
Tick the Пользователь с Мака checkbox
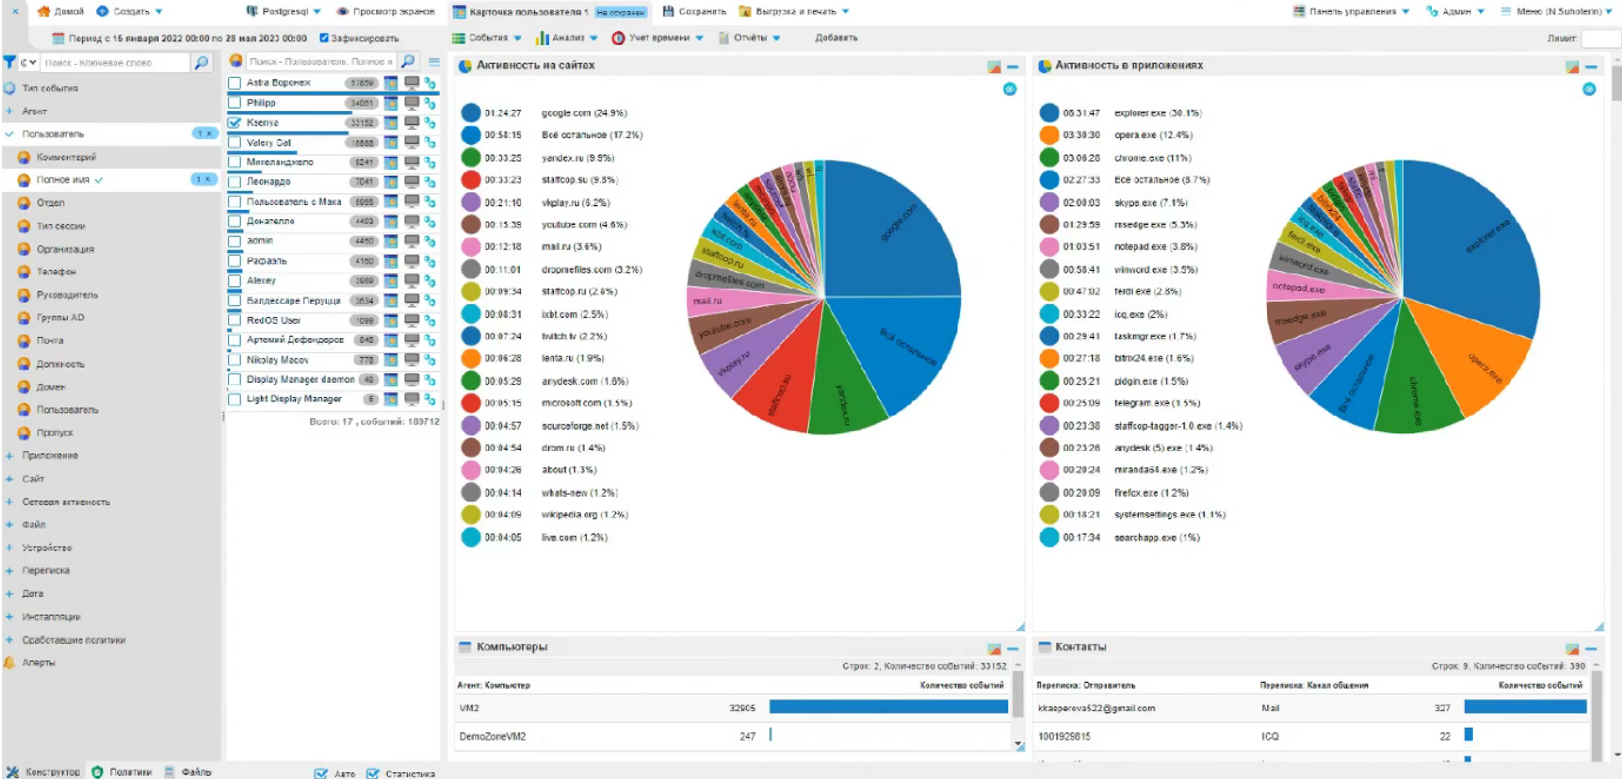click(x=235, y=201)
